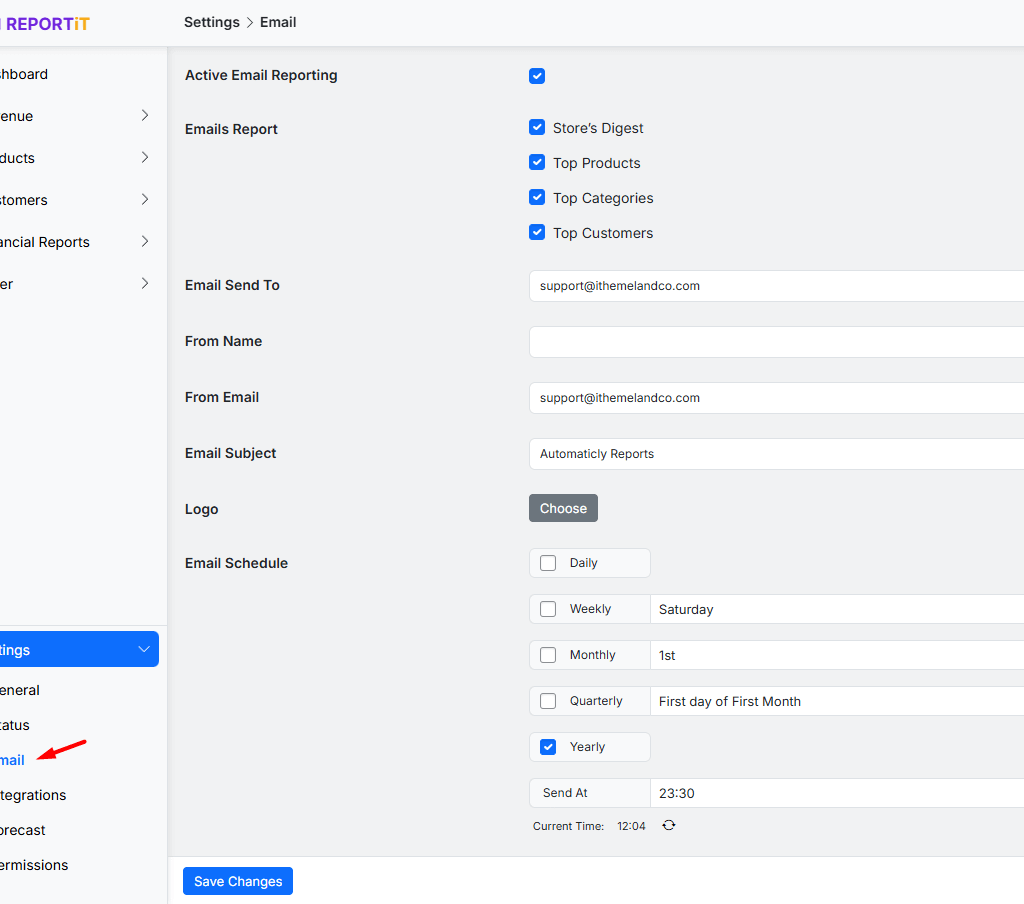Check the Weekly schedule checkbox

coord(548,609)
